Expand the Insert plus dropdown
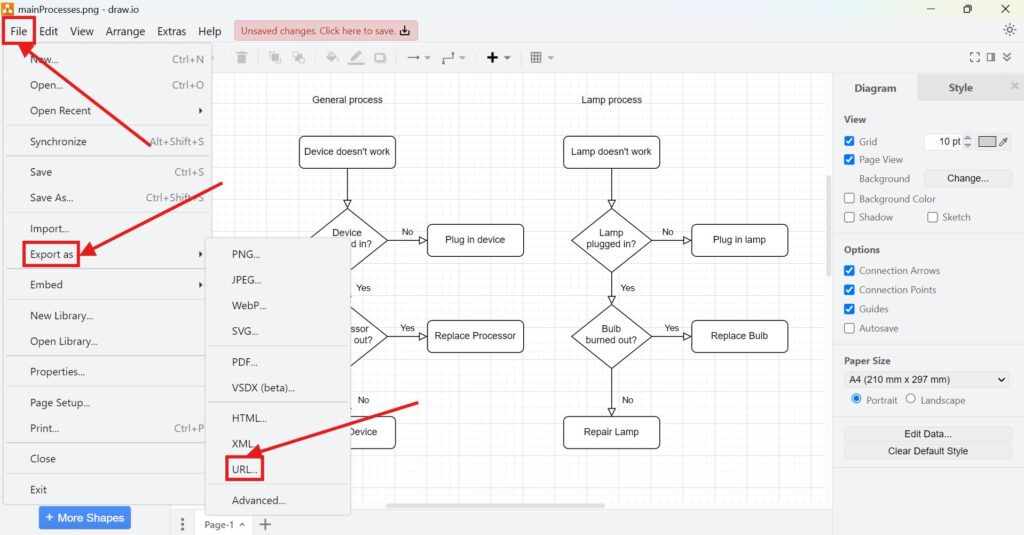The image size is (1024, 535). pyautogui.click(x=498, y=58)
